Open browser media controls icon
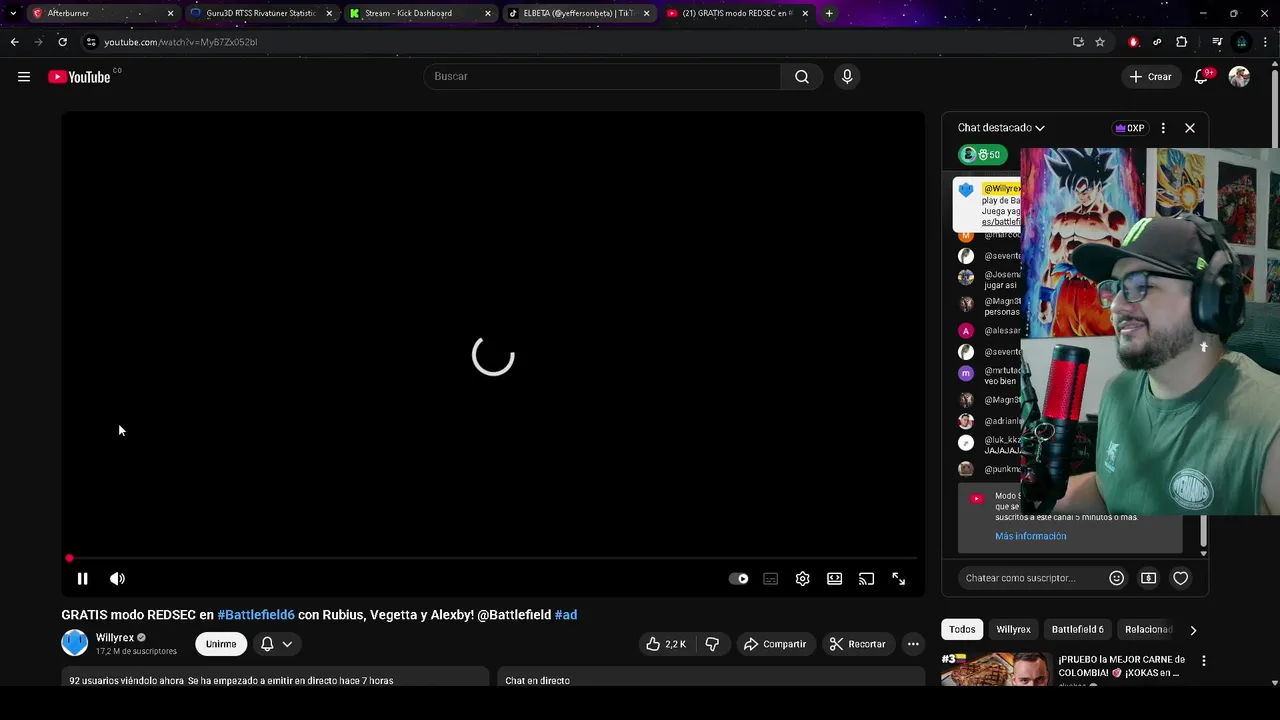 (1217, 42)
